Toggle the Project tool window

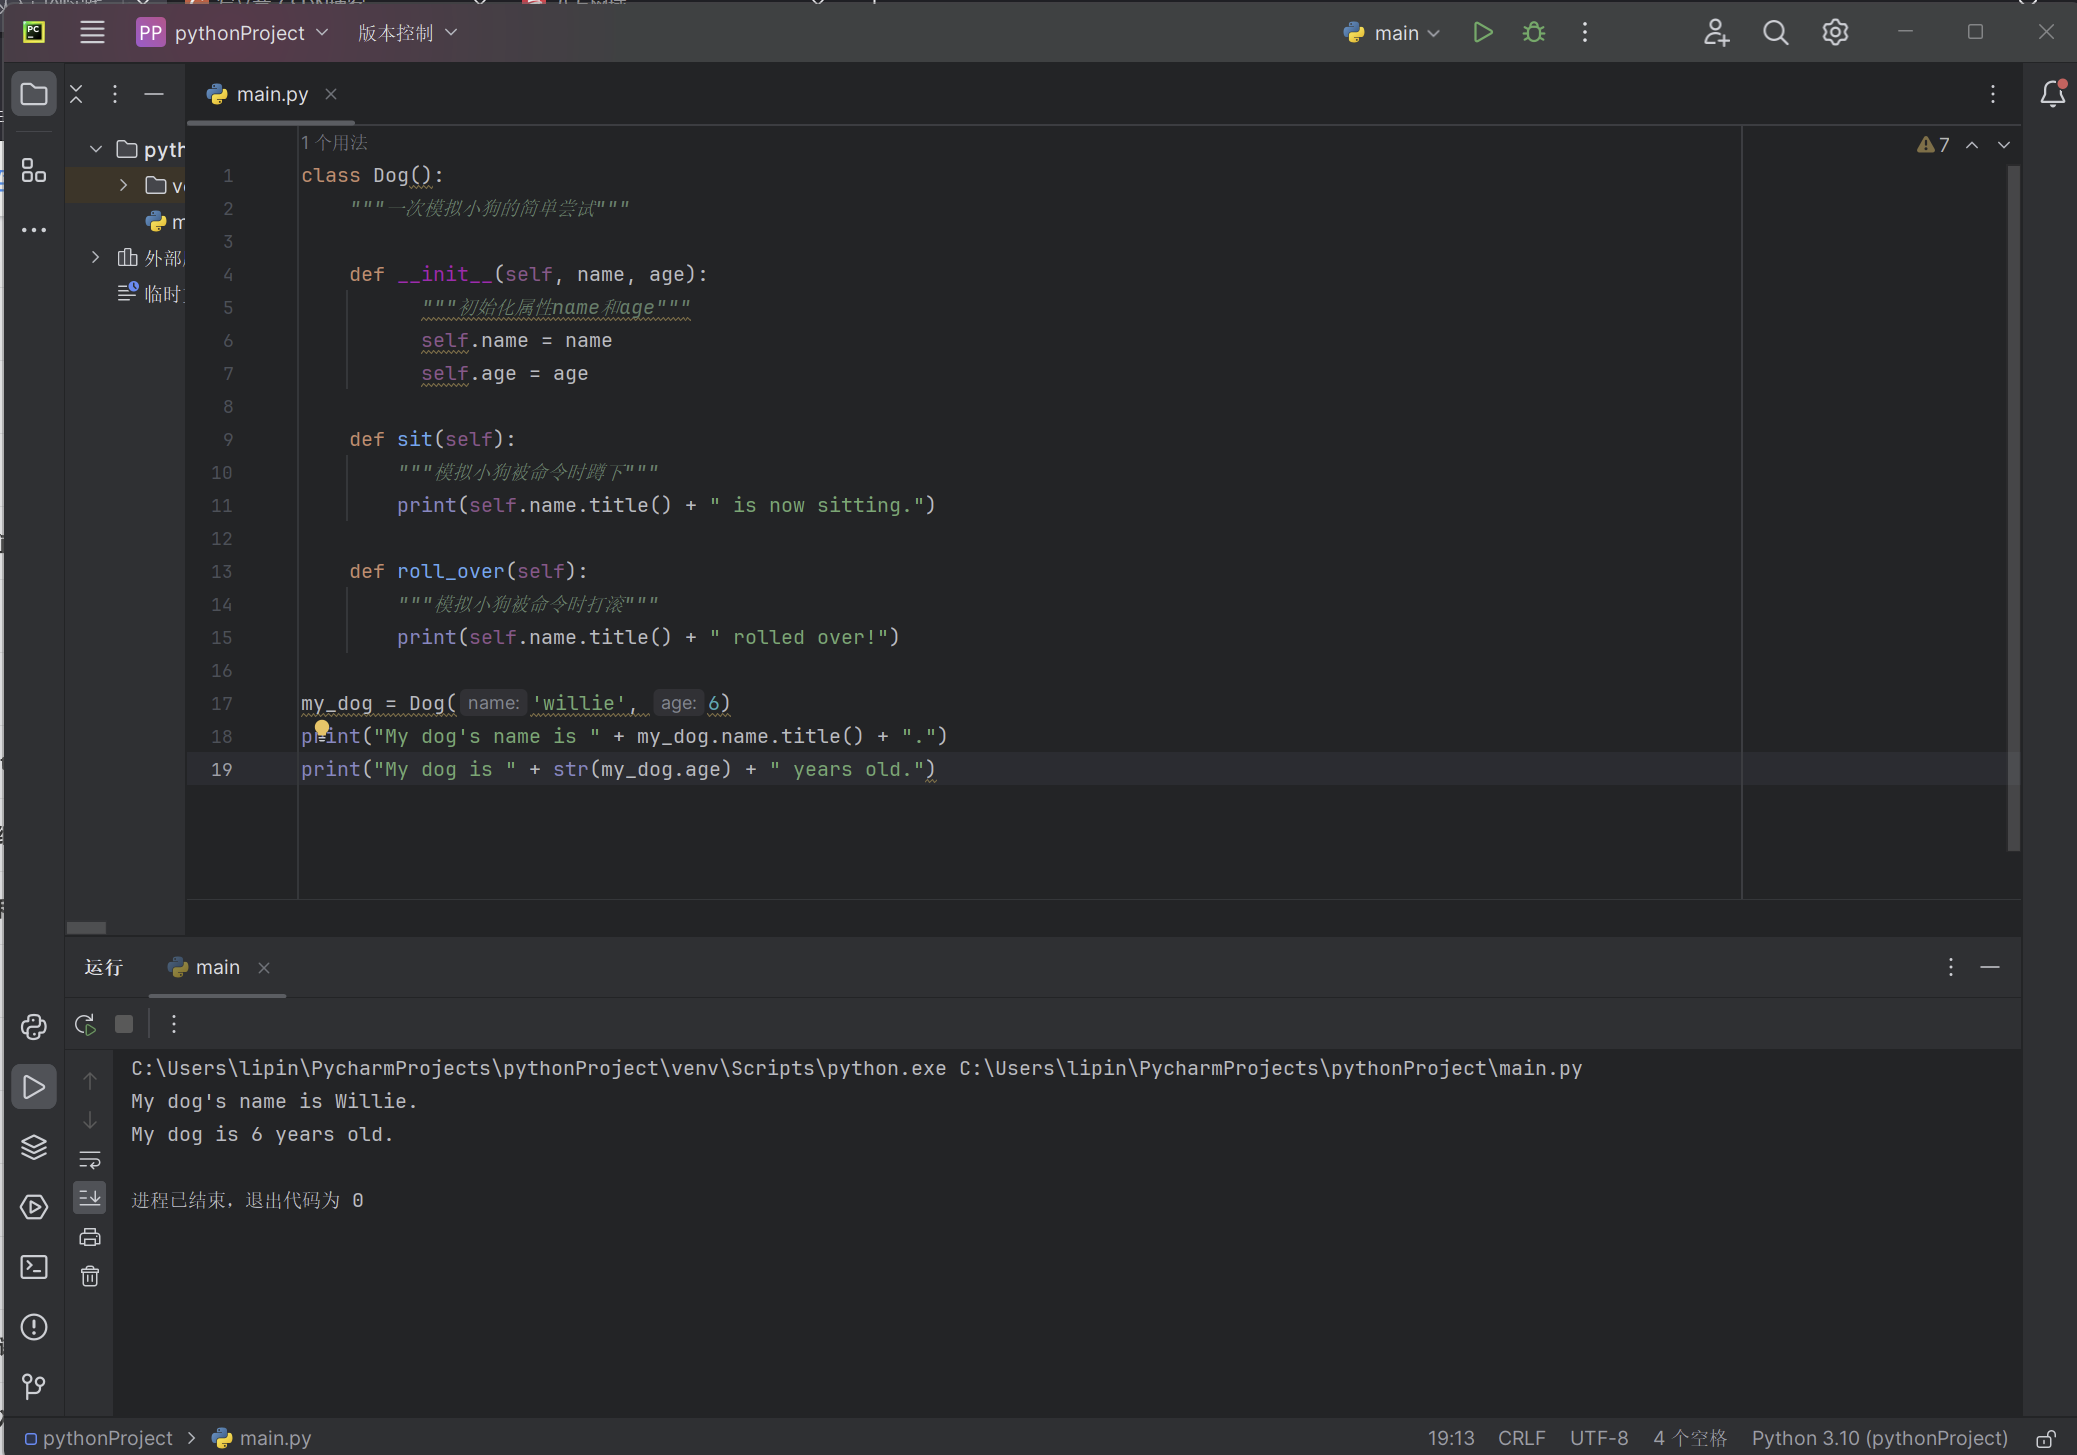[x=34, y=94]
